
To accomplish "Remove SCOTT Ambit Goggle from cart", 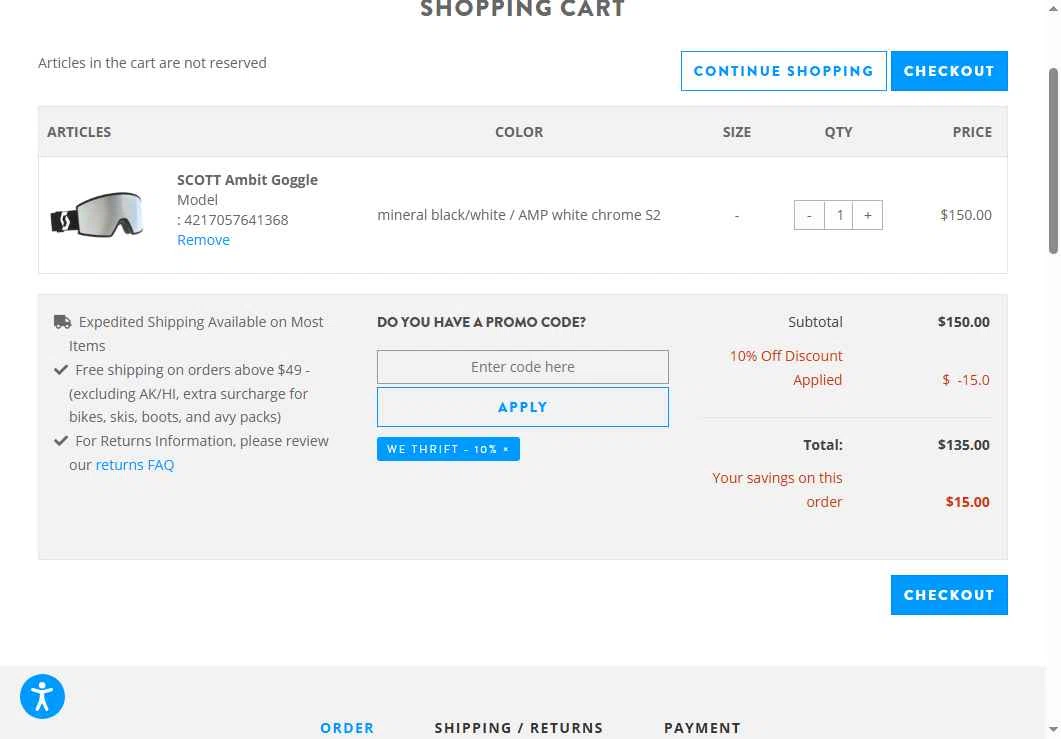I will point(203,240).
